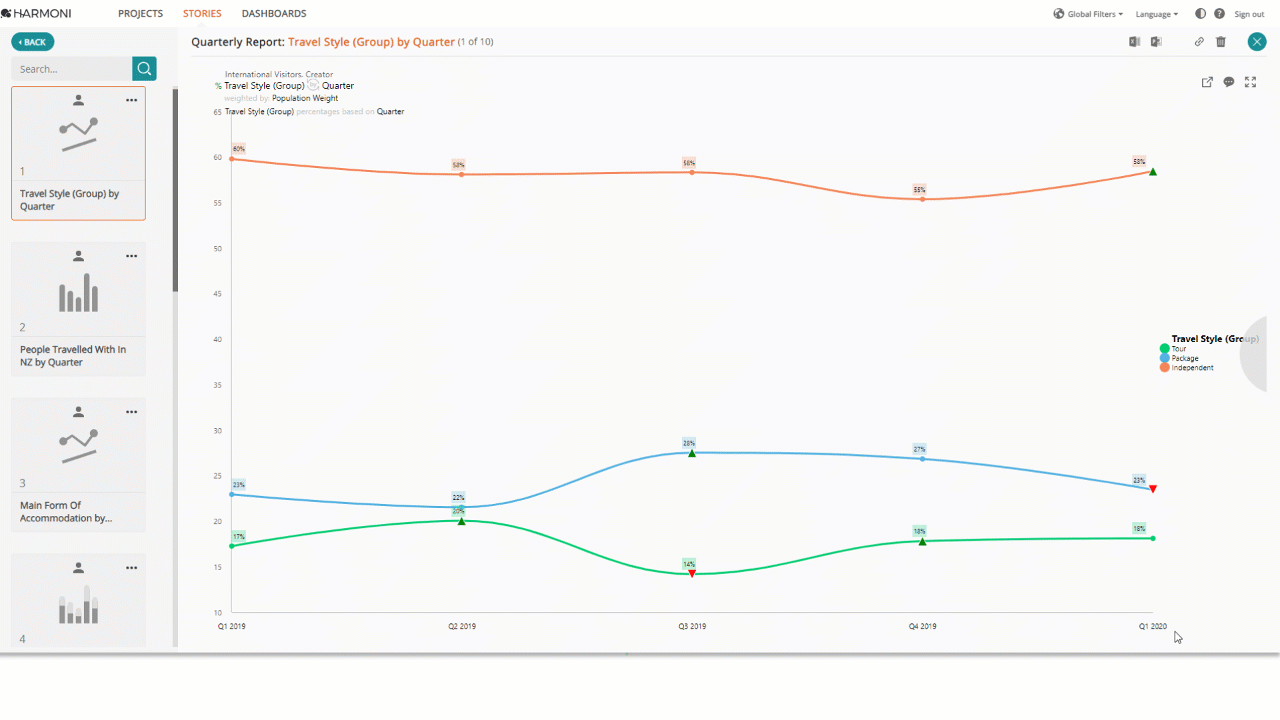1280x720 pixels.
Task: Open the help question mark icon
Action: (1219, 14)
